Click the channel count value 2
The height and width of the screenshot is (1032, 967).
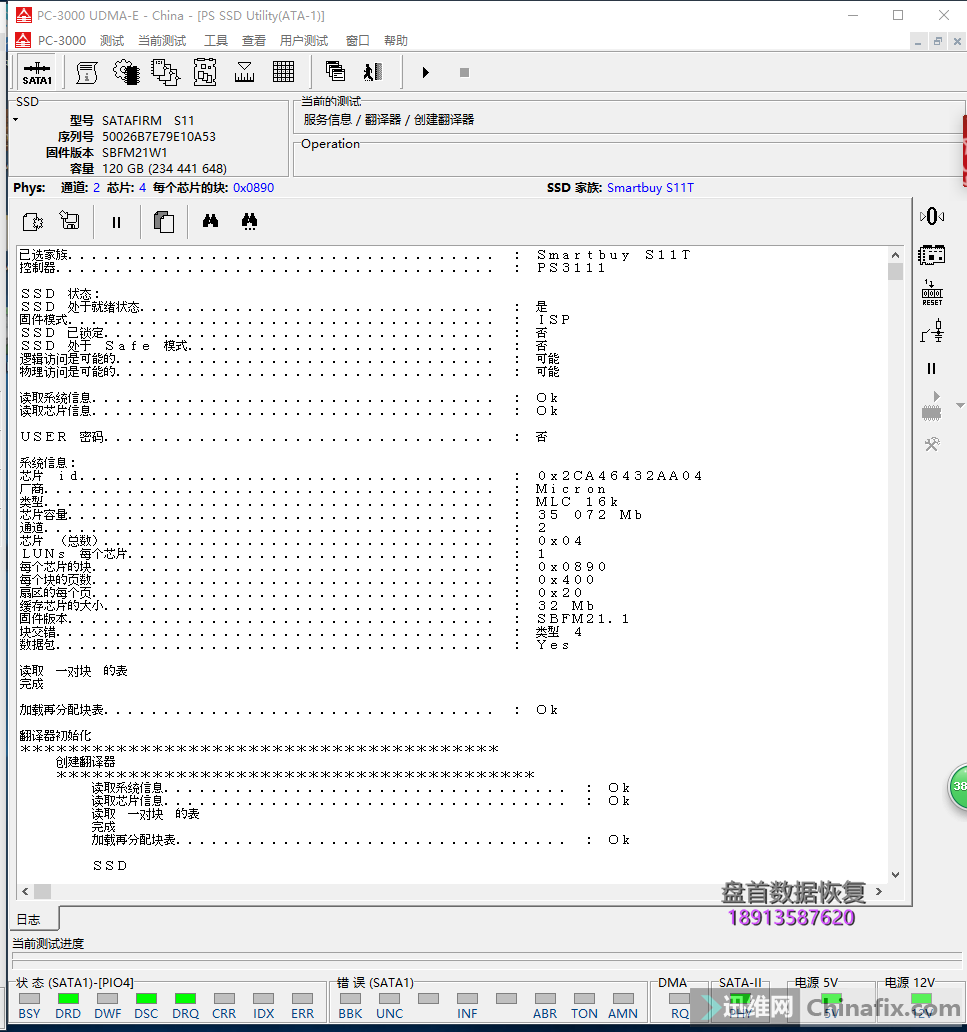coord(97,188)
